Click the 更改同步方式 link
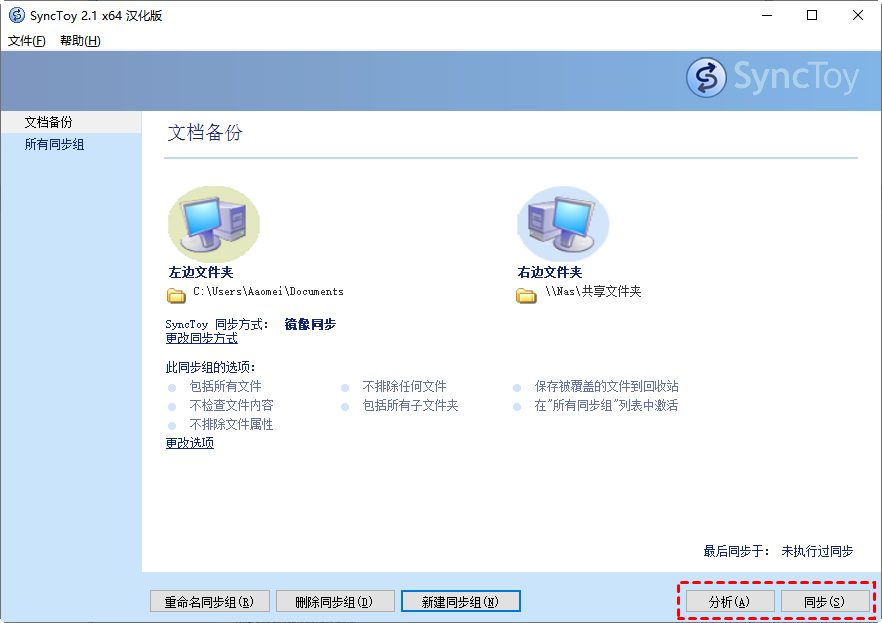 point(201,338)
